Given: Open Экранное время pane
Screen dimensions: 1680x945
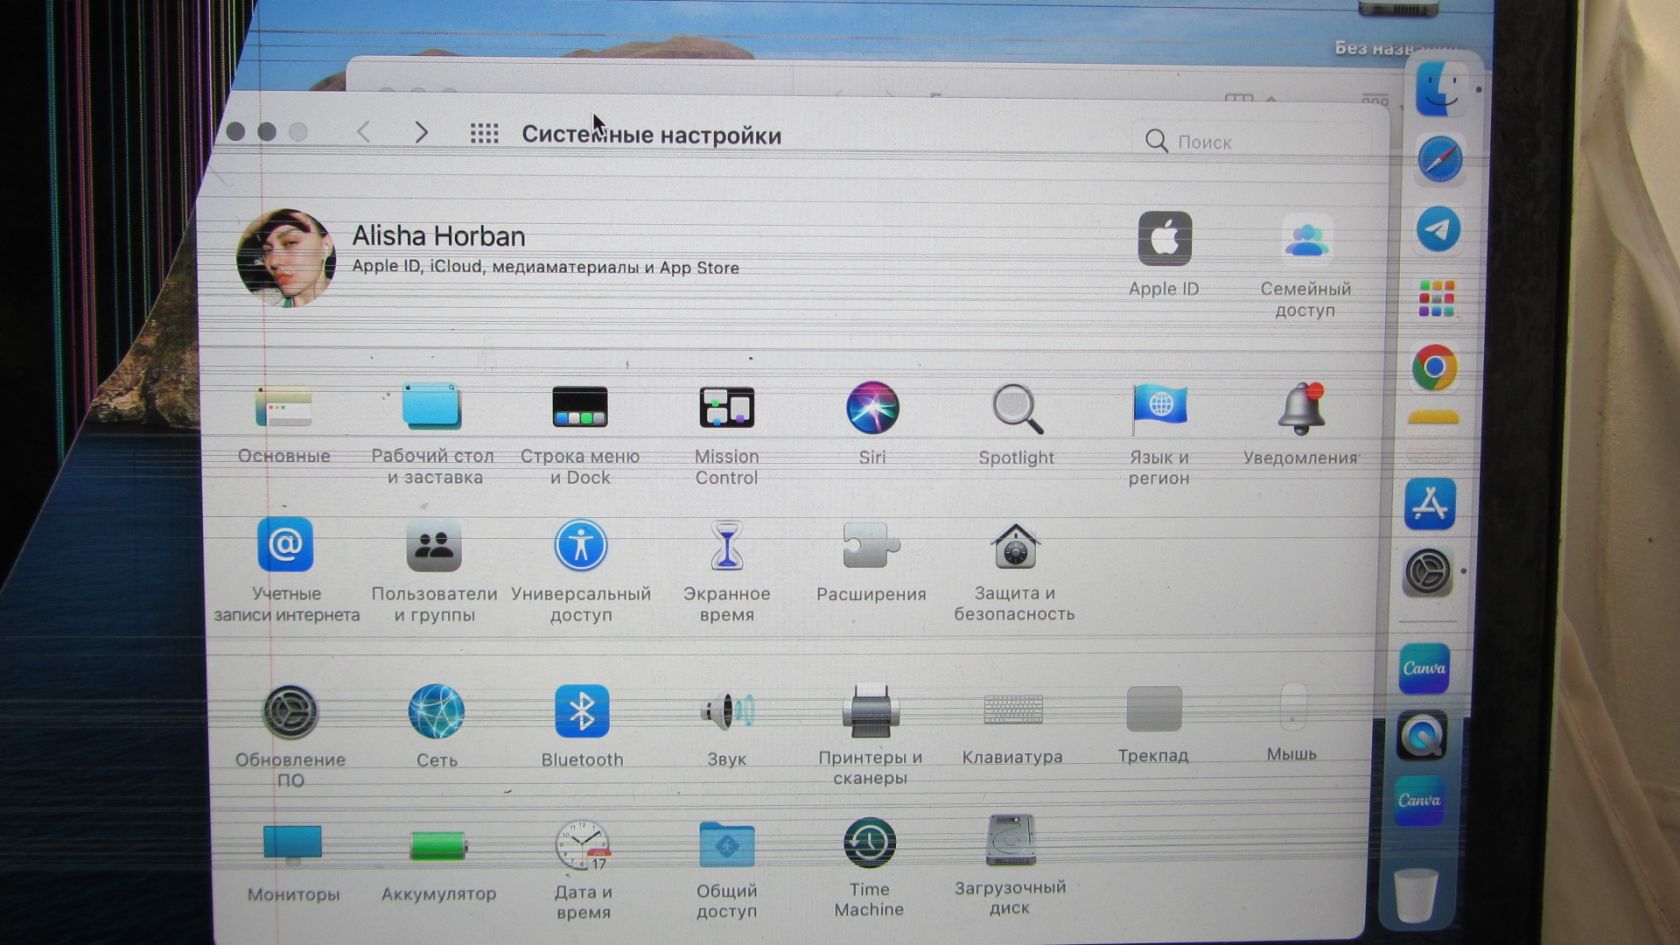Looking at the screenshot, I should click(727, 546).
